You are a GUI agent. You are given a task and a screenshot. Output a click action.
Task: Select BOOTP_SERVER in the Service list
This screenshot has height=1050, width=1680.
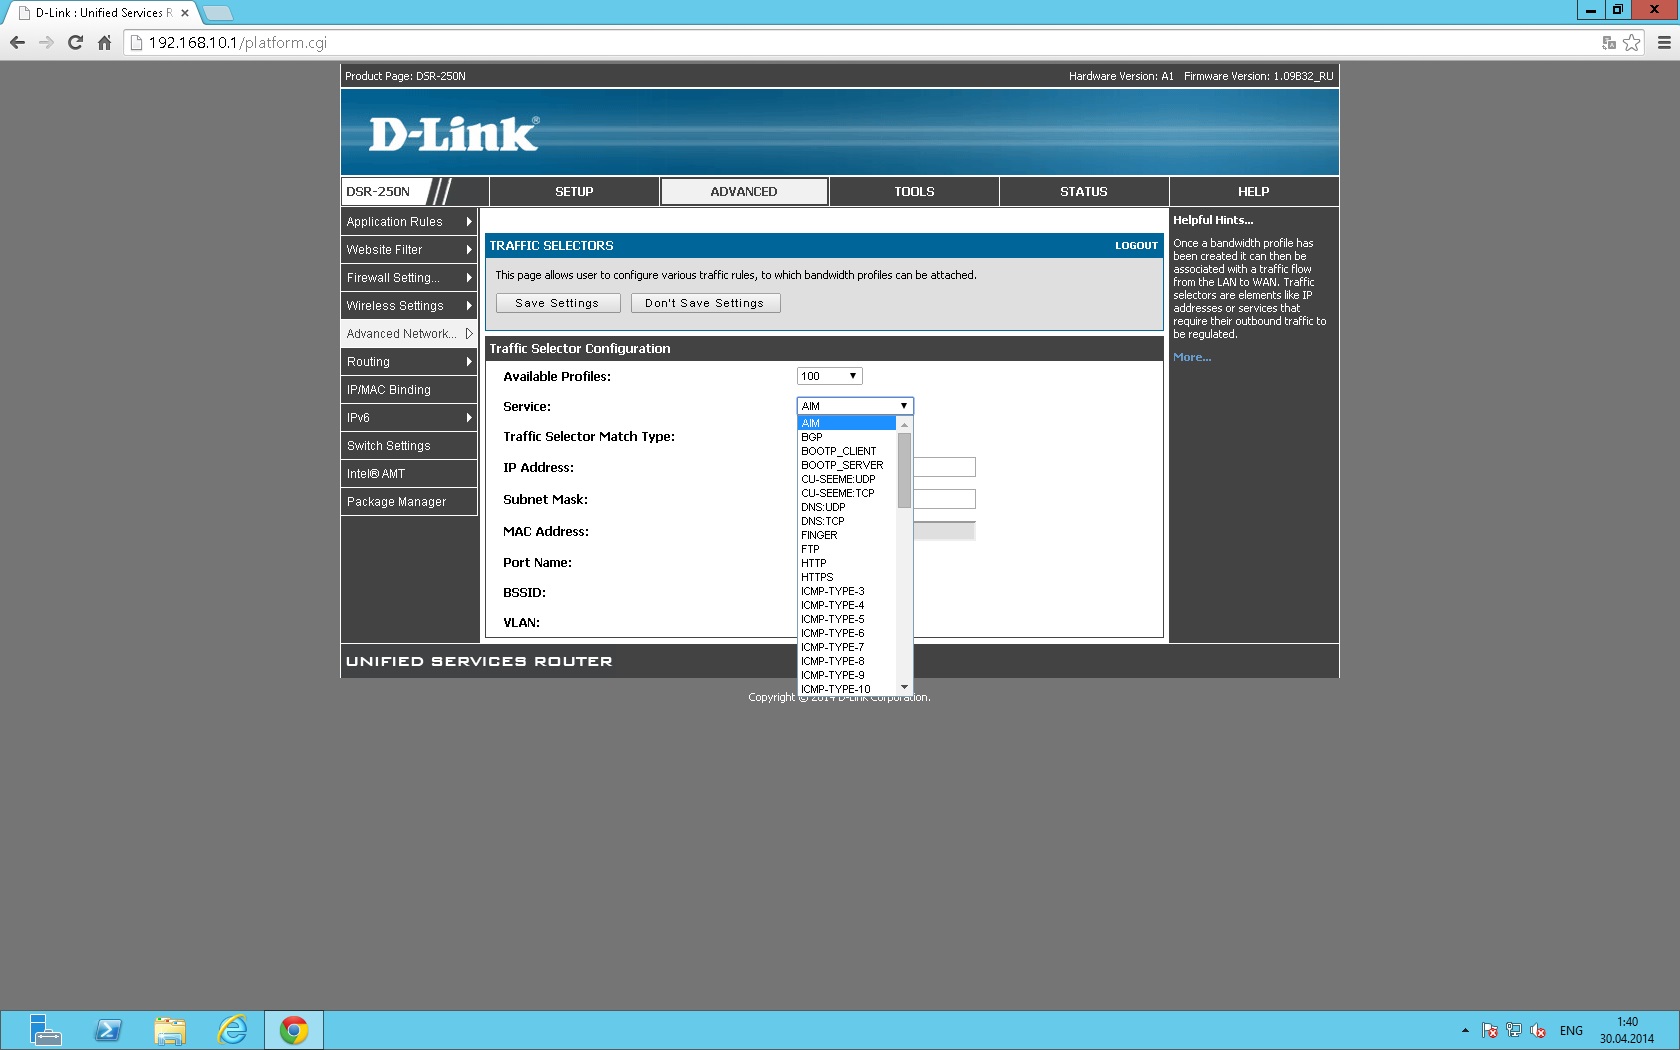pos(847,465)
